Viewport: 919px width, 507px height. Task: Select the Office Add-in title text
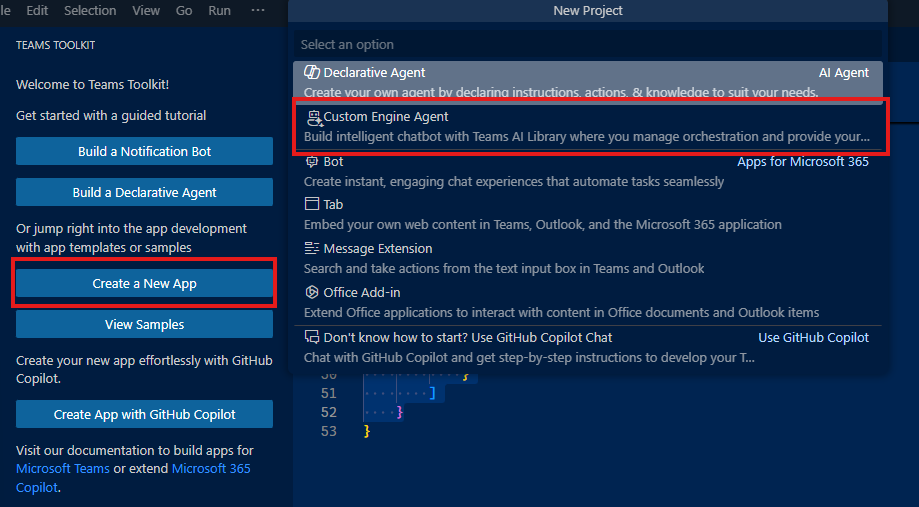click(362, 292)
